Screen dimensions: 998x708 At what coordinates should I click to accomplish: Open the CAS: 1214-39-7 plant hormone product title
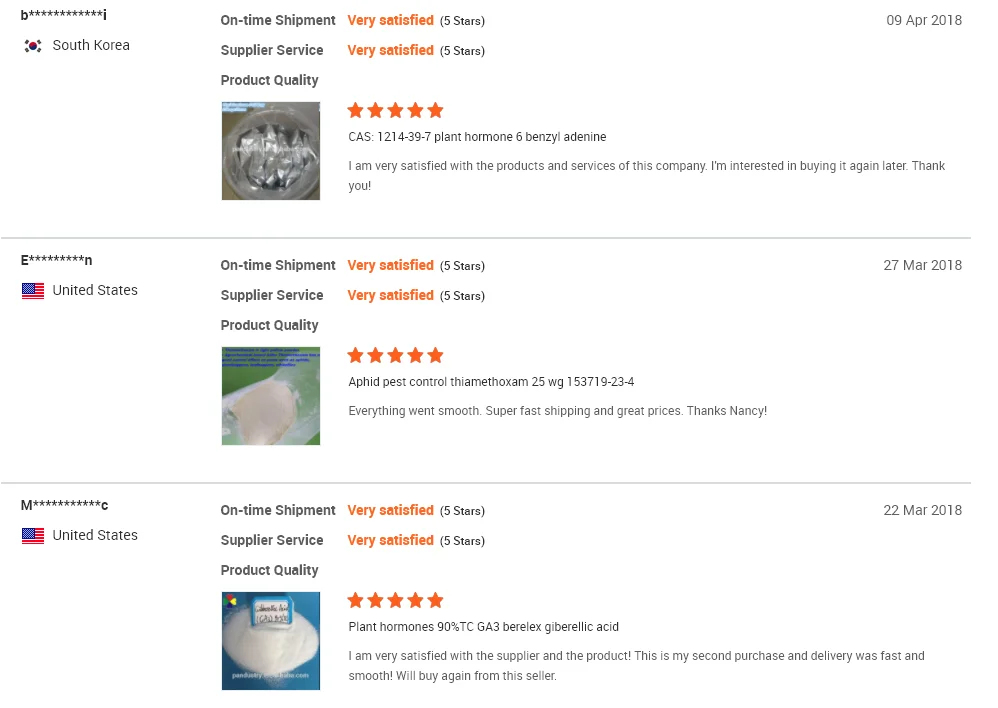(x=477, y=137)
